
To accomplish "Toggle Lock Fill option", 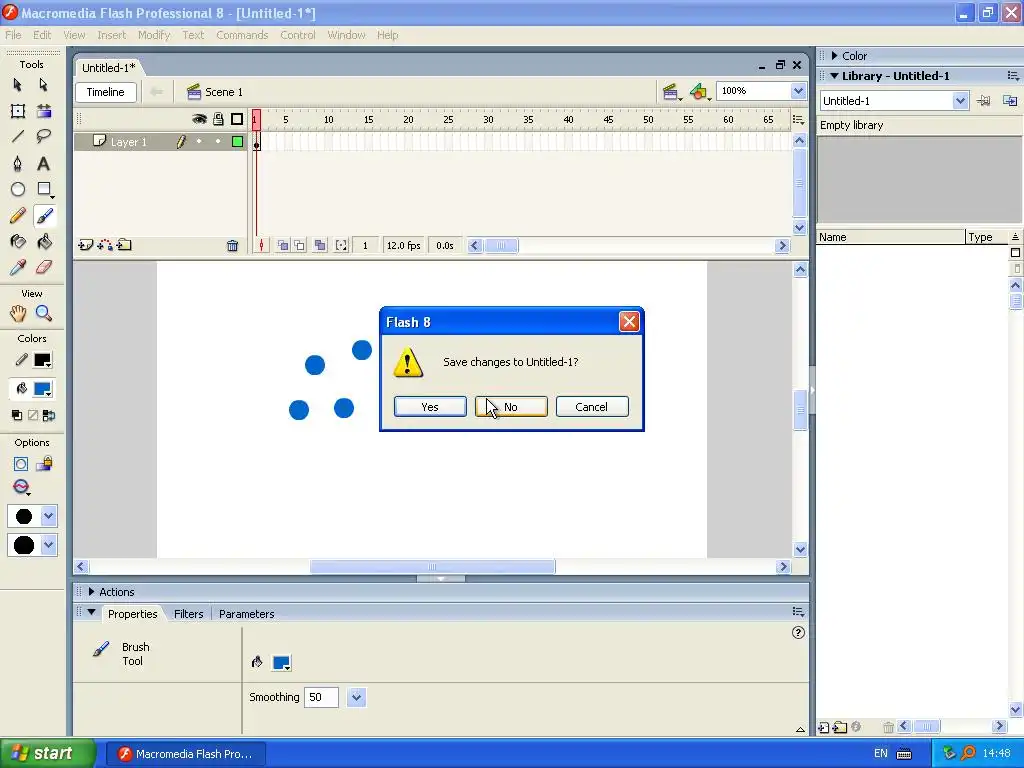I will (44, 464).
